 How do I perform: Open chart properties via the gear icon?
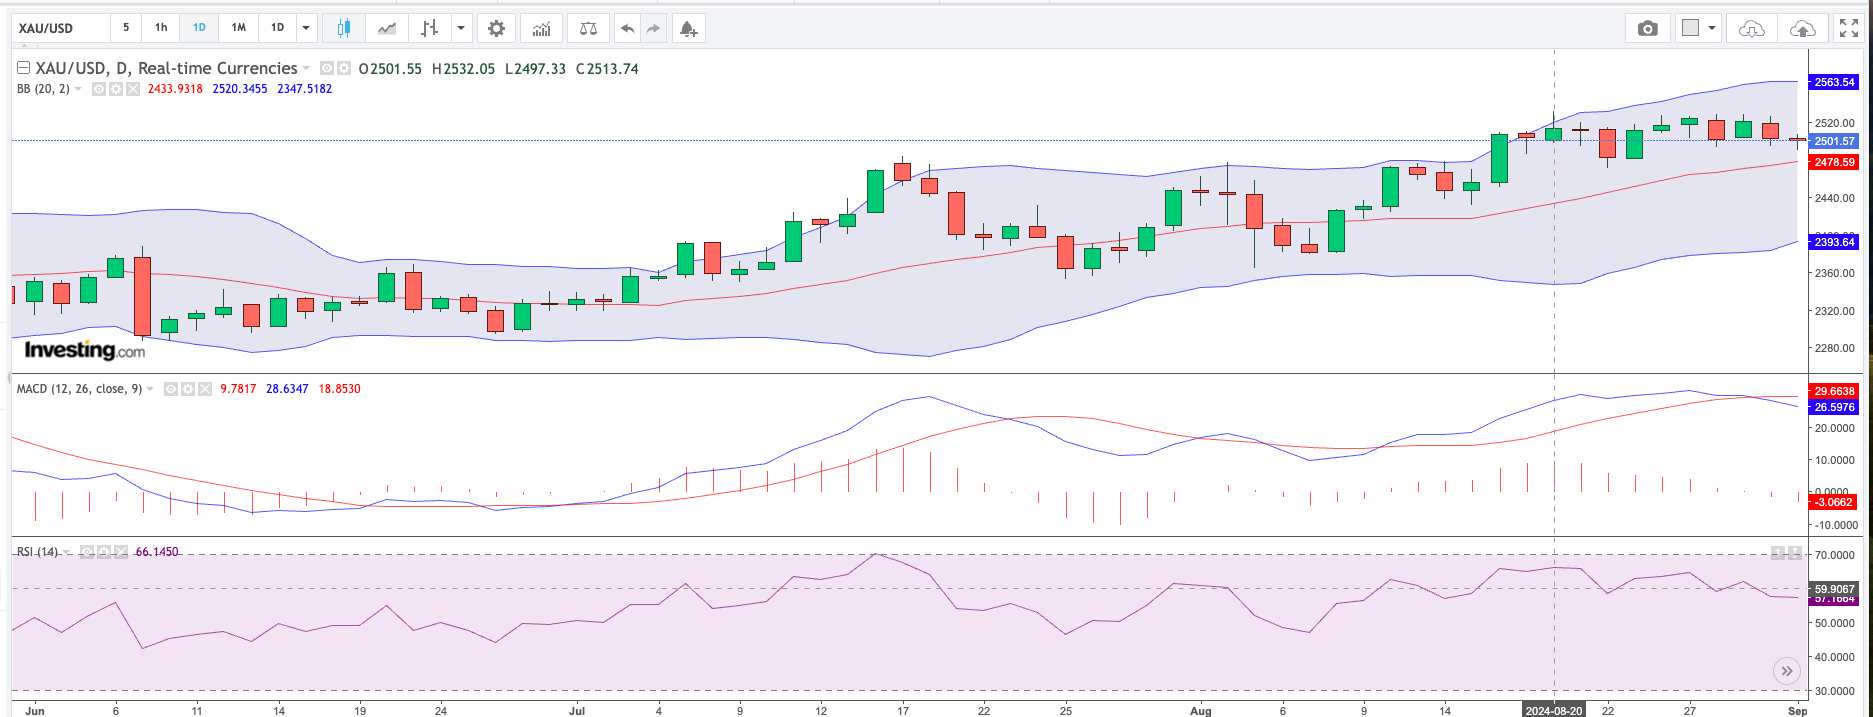(x=496, y=28)
